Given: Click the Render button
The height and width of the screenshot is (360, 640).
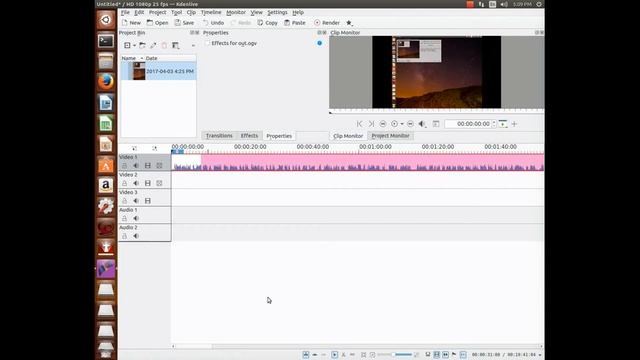Looking at the screenshot, I should 327,23.
